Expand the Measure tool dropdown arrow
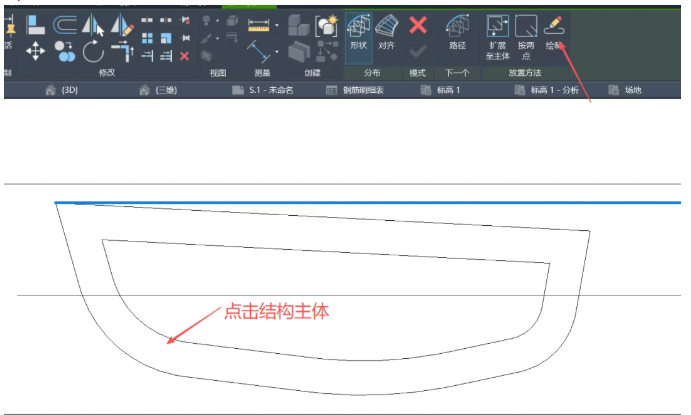The image size is (691, 415). click(277, 25)
